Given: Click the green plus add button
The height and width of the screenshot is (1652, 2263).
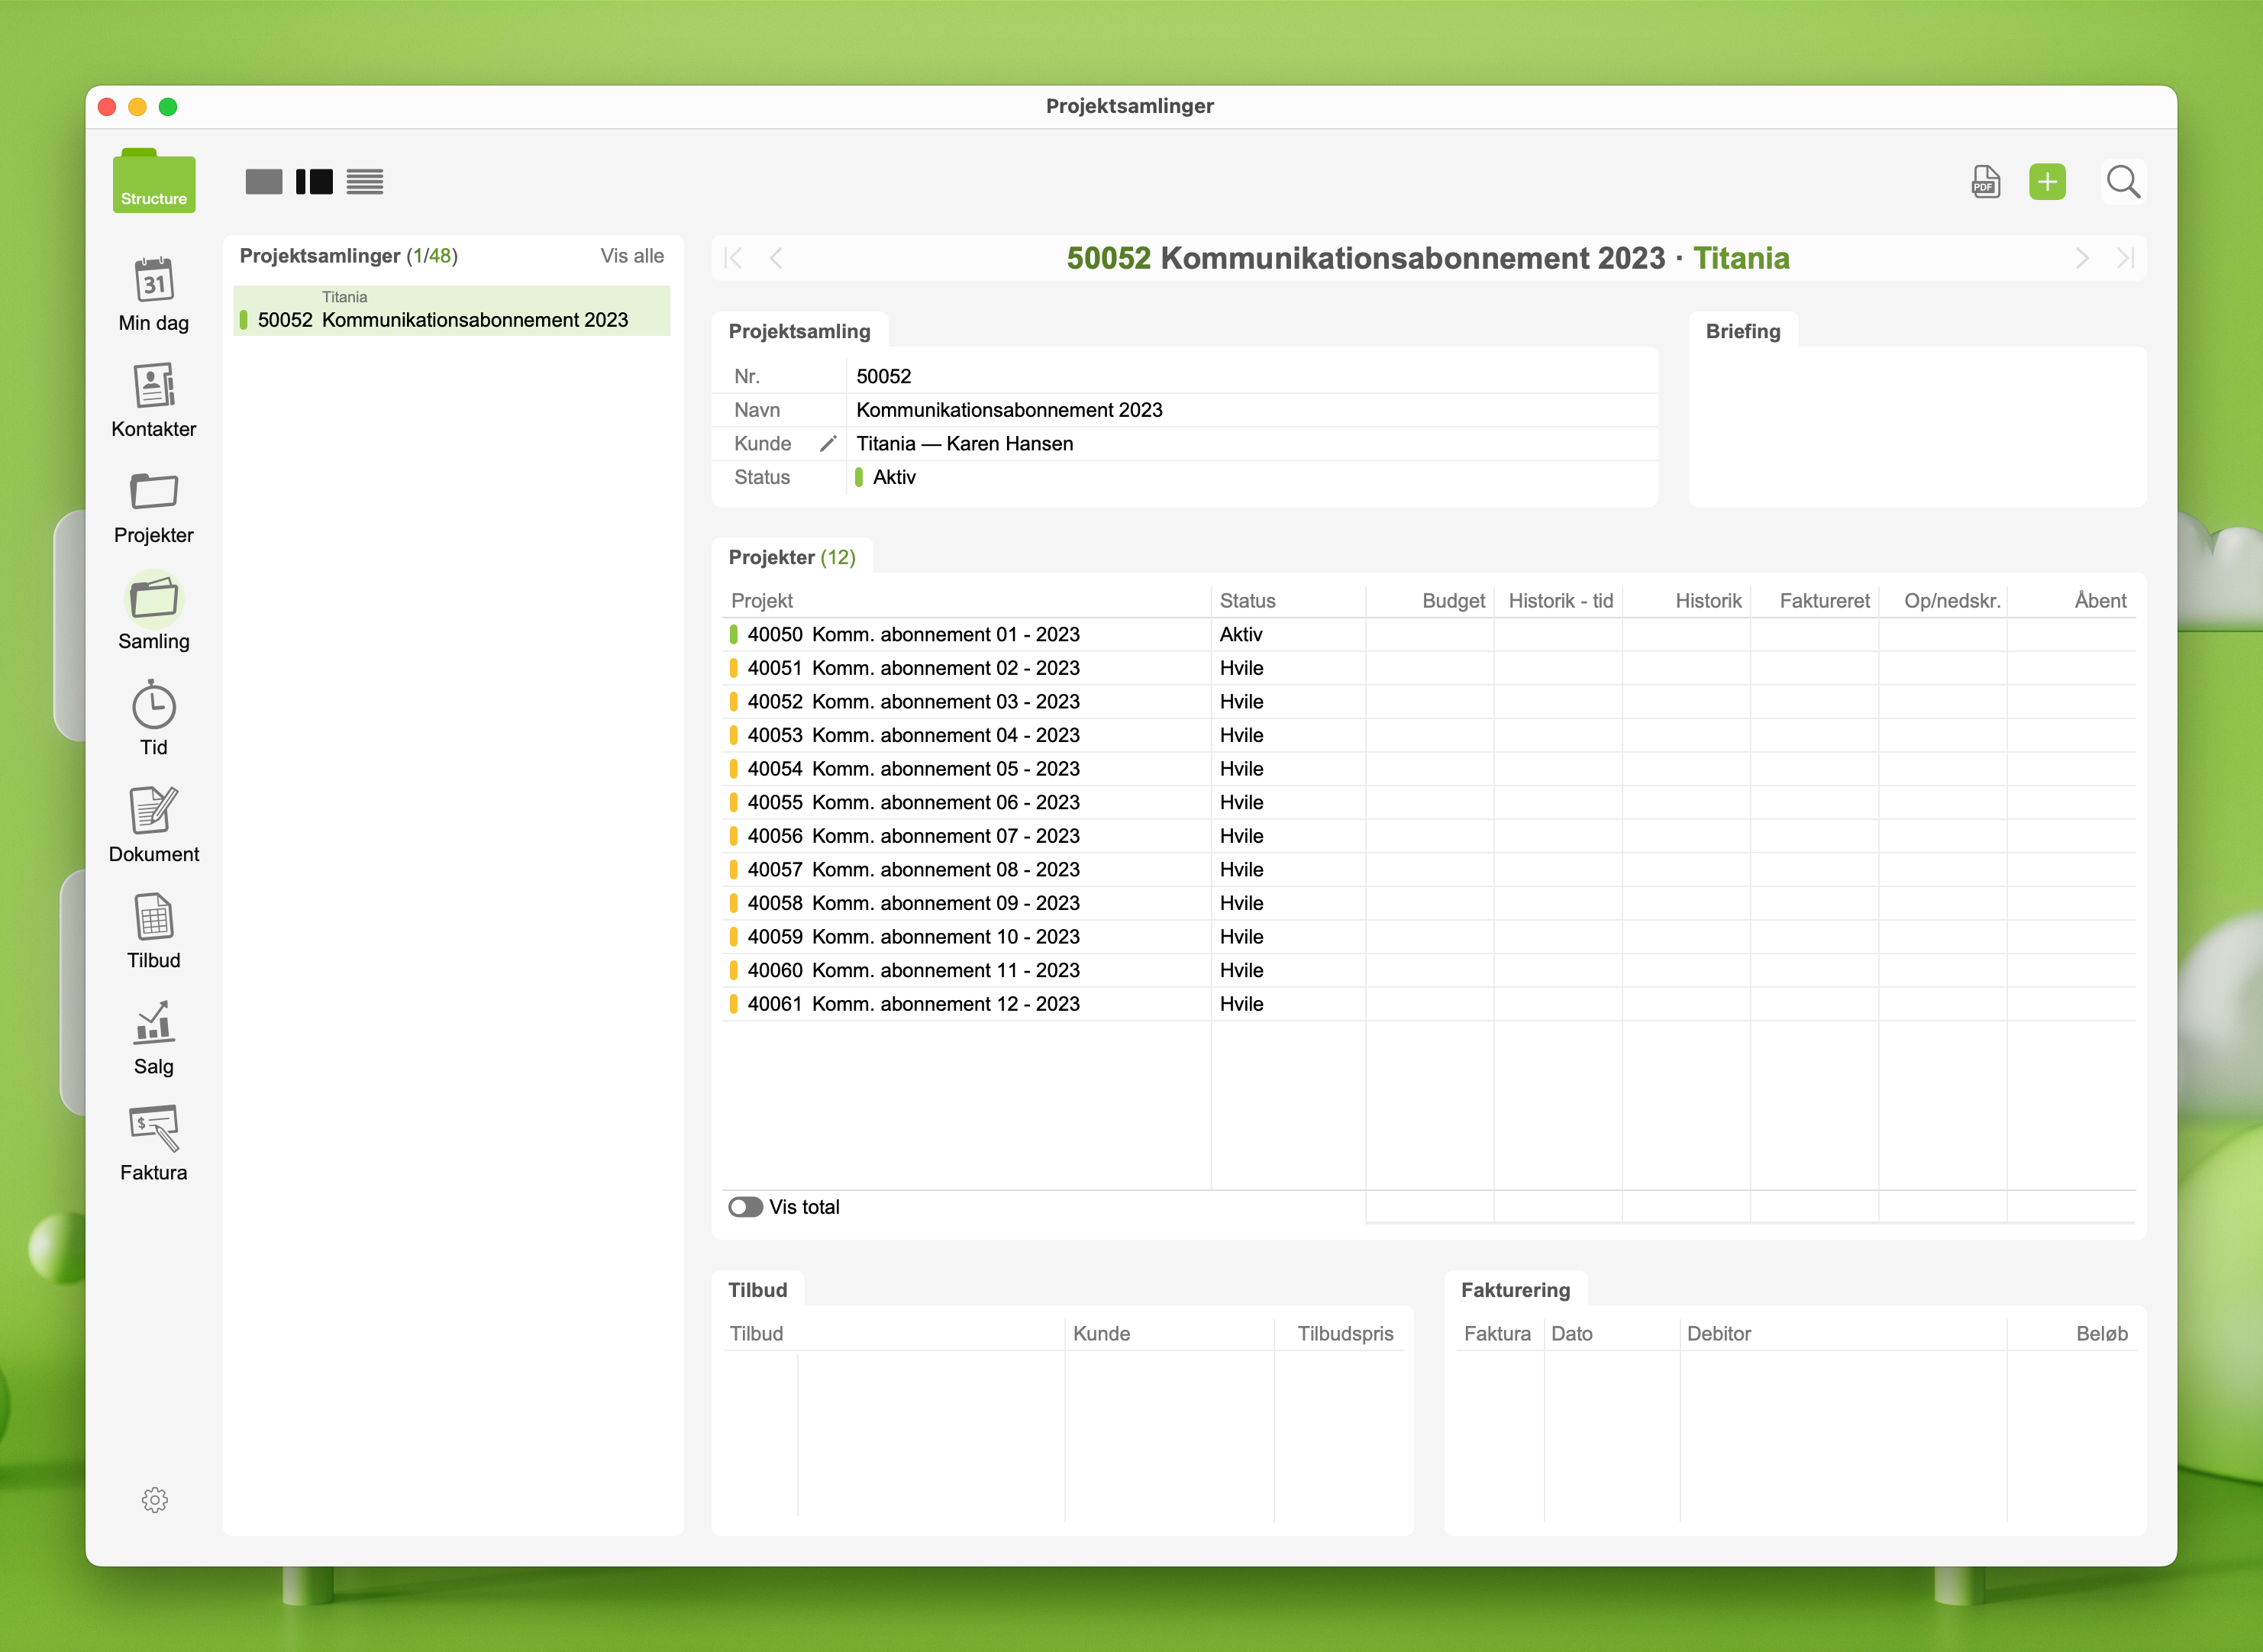Looking at the screenshot, I should click(x=2046, y=182).
